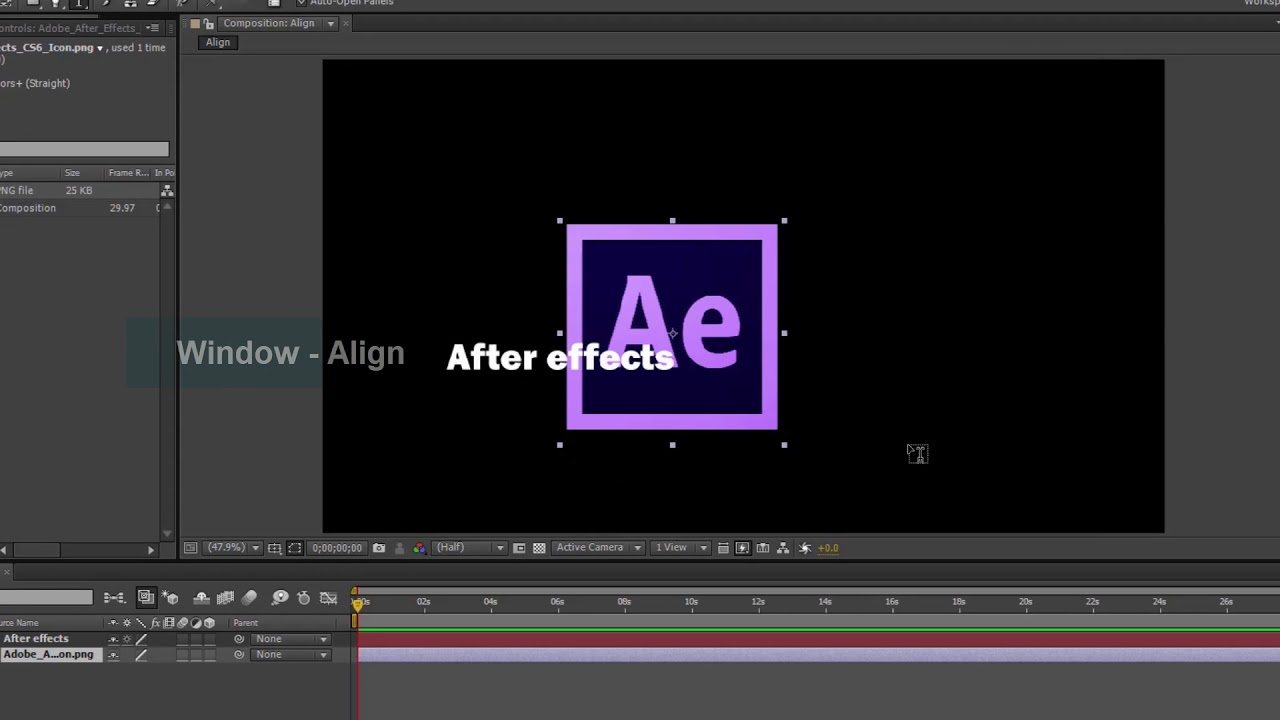This screenshot has height=720, width=1280.
Task: Open the Parent dropdown for Adobe_A...on.png layer
Action: [290, 654]
